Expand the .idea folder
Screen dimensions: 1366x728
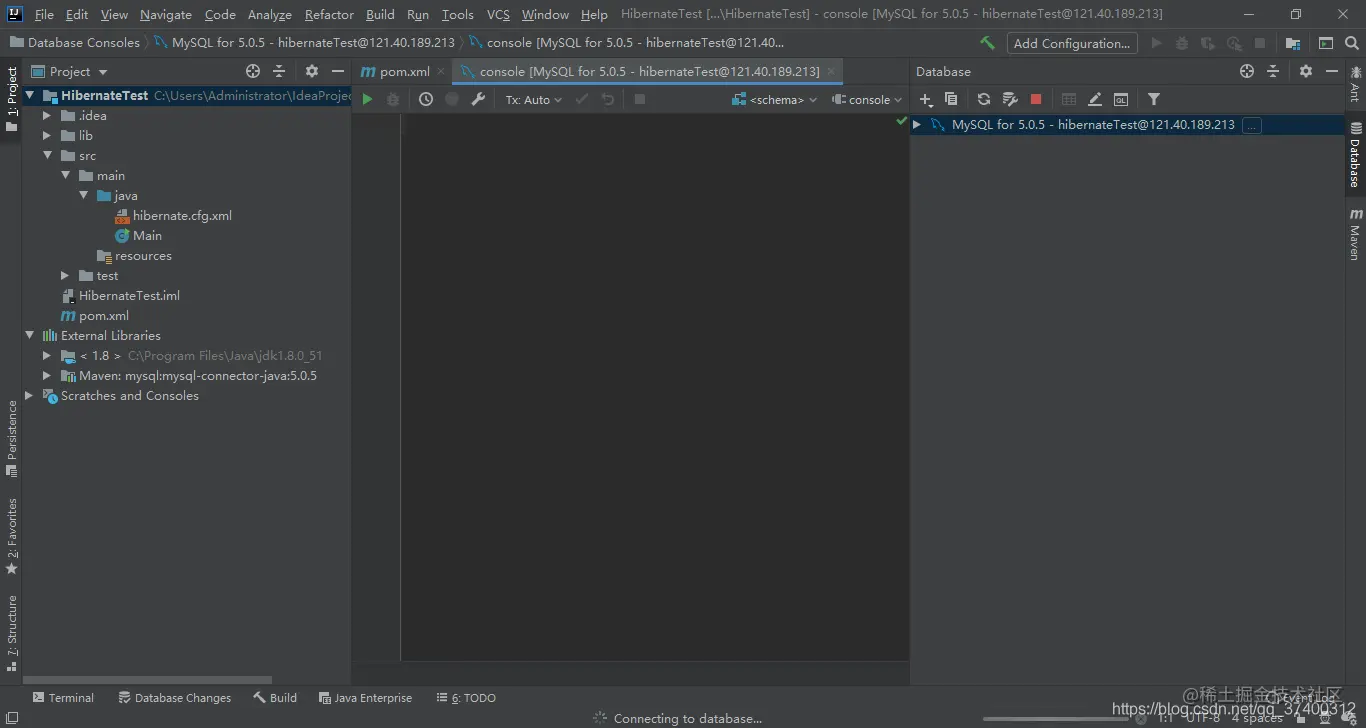[x=47, y=116]
